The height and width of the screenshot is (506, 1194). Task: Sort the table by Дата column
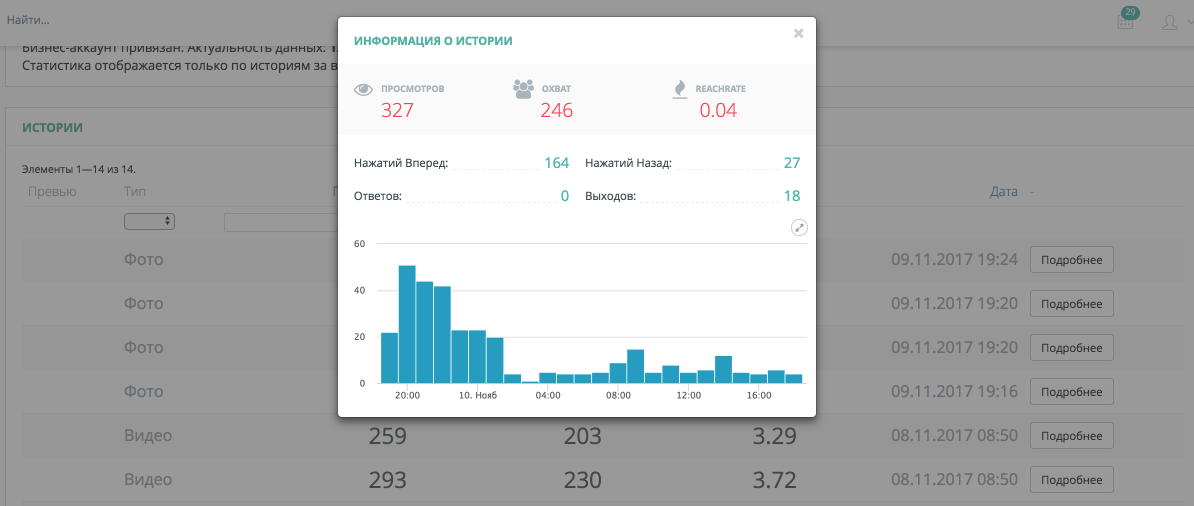pyautogui.click(x=1003, y=191)
